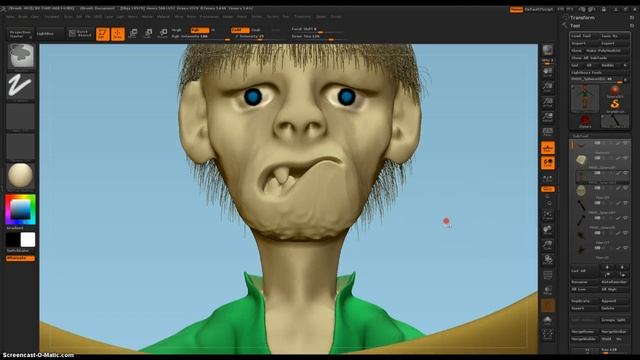Screen dimensions: 640x360
Task: Open the Alpha menu
Action: coord(11,17)
